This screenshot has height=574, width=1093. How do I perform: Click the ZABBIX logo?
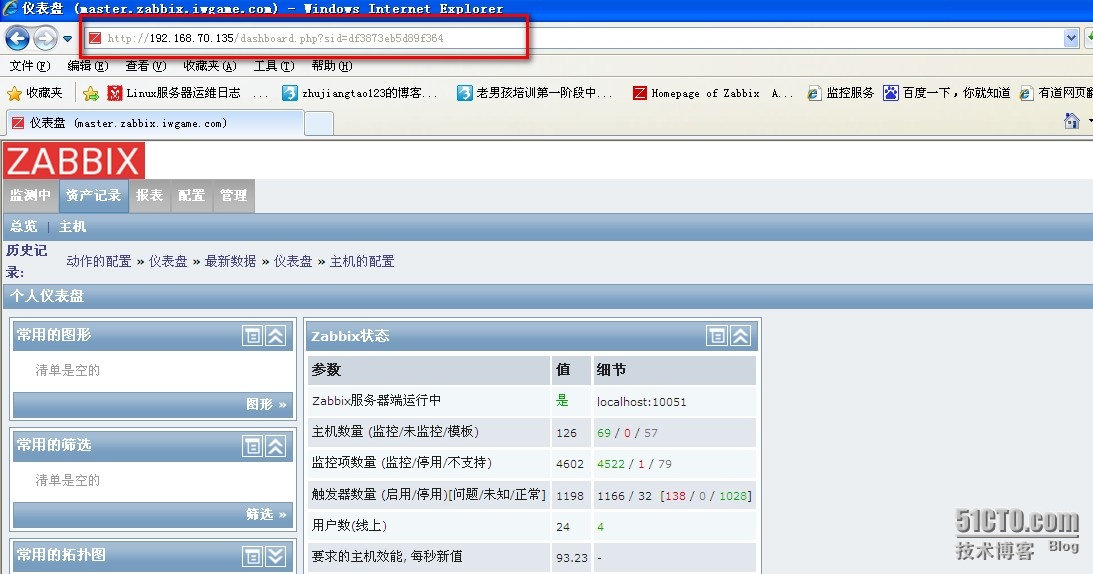(x=74, y=161)
